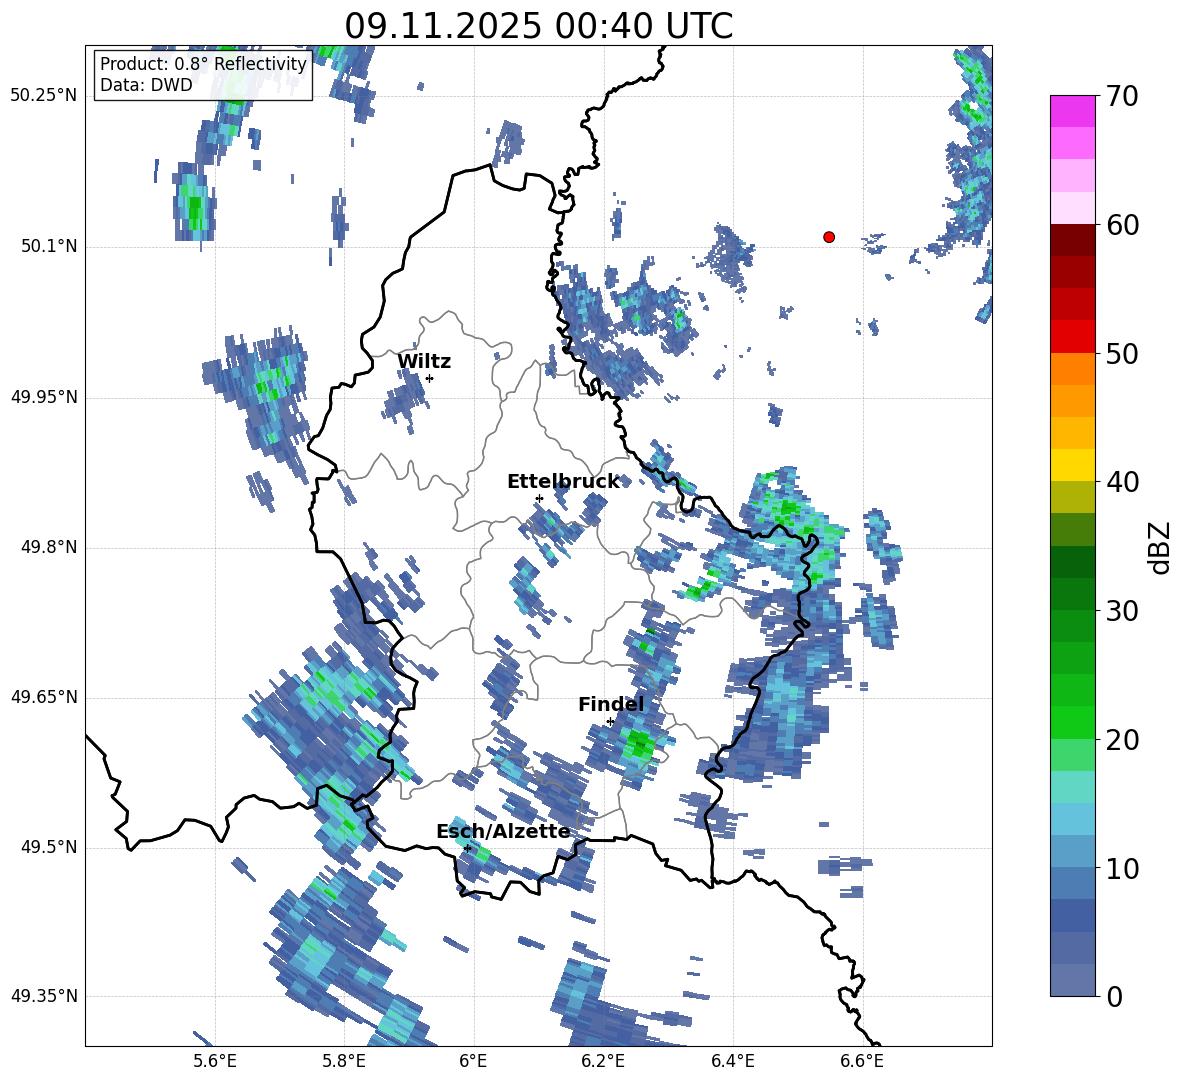Click the 10 colorbar tick label
The image size is (1184, 1081).
(1122, 869)
